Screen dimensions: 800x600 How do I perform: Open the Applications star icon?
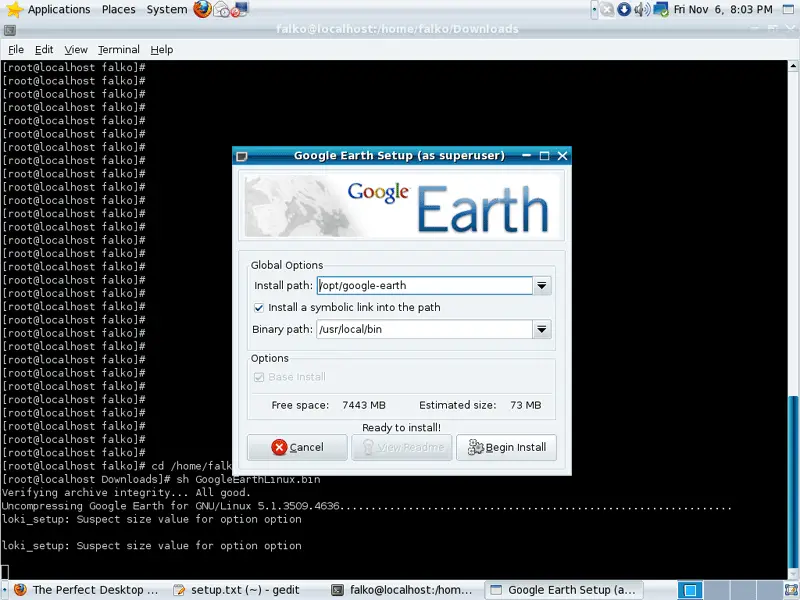(x=14, y=9)
